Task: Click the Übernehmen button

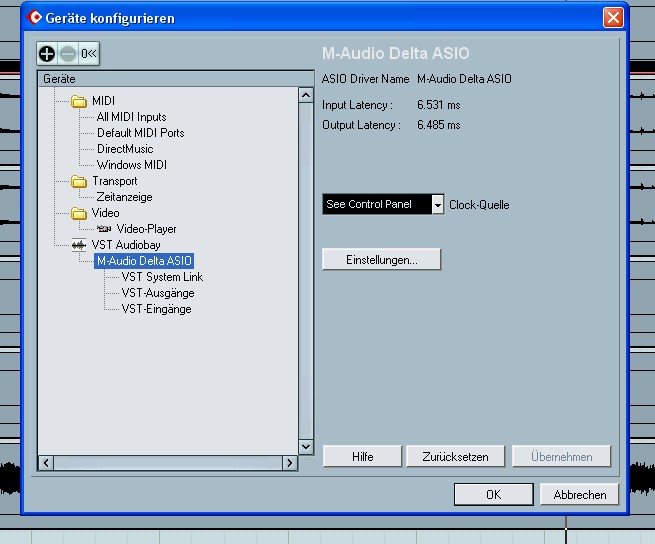Action: [561, 457]
